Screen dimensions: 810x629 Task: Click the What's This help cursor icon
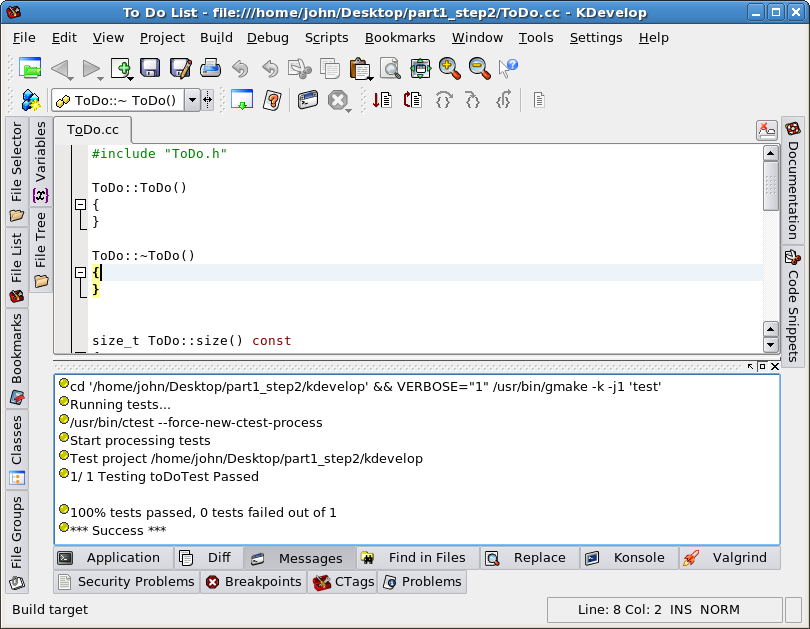(x=508, y=68)
